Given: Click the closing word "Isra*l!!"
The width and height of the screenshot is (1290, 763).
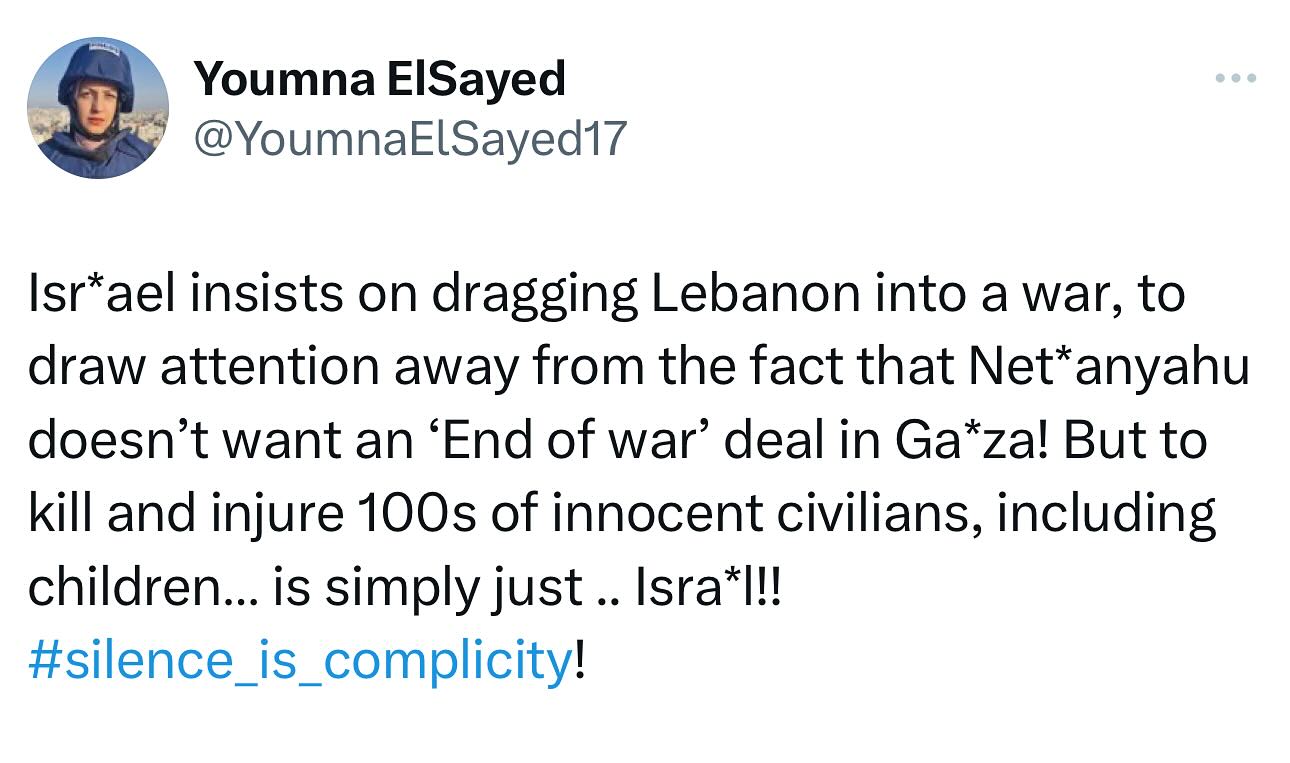Looking at the screenshot, I should pyautogui.click(x=712, y=588).
